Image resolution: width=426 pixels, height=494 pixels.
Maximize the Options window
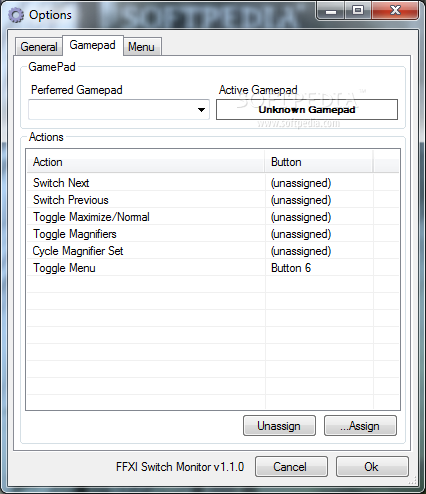[358, 11]
